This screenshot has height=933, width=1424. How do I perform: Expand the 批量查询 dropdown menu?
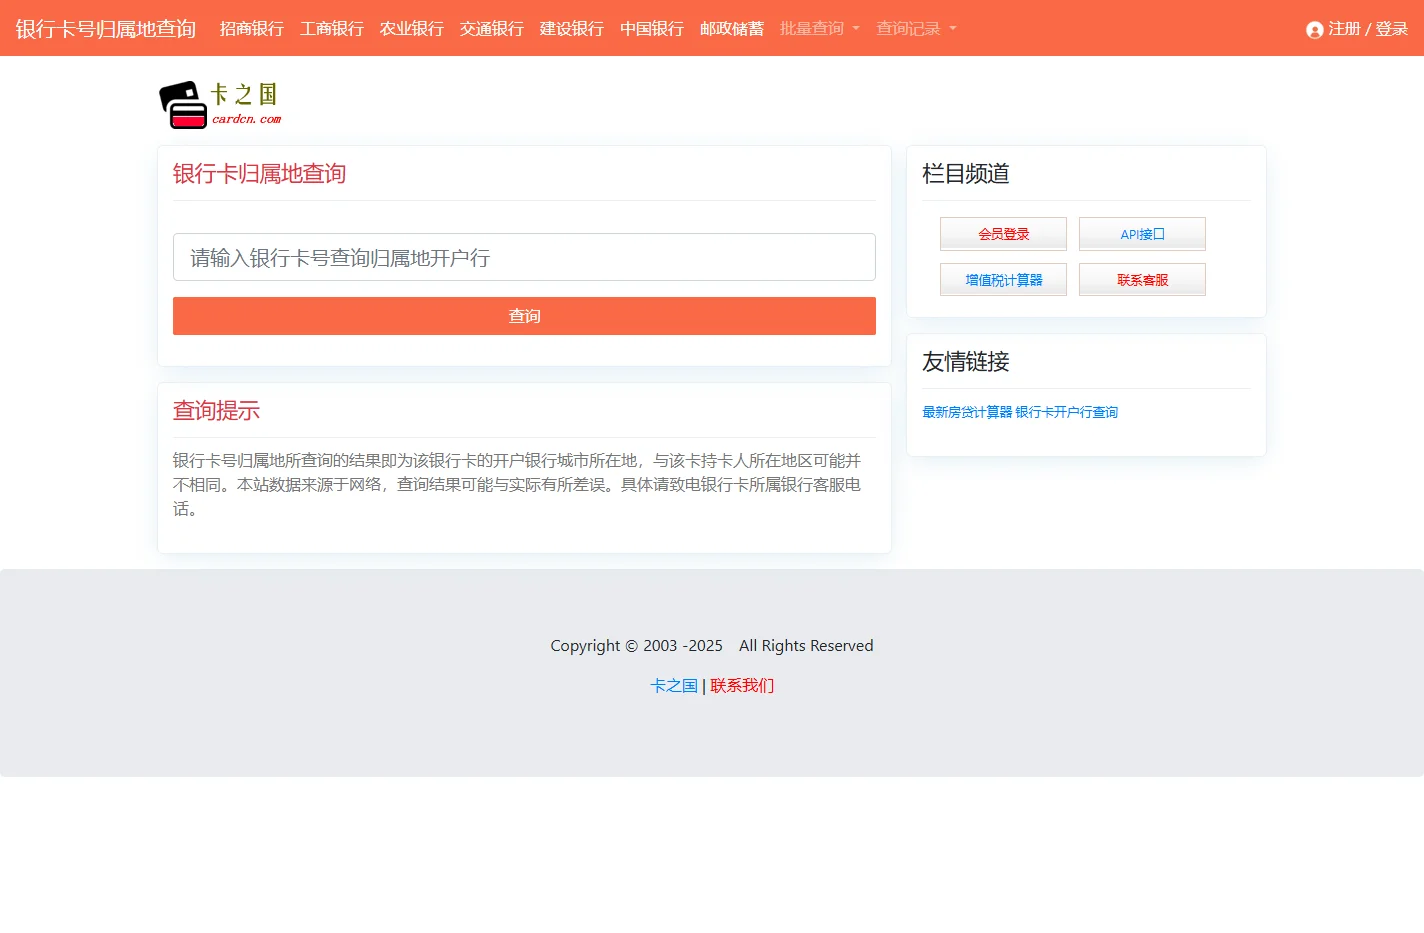820,29
